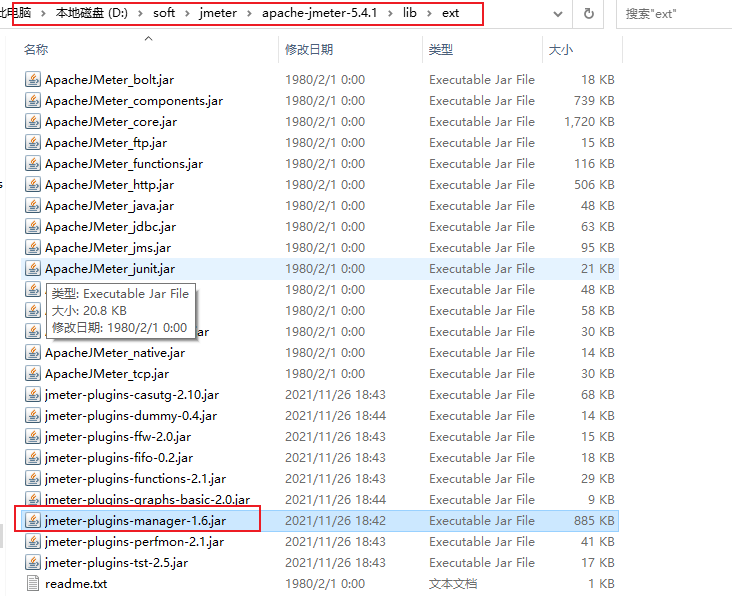Click the refresh button beside the address bar
The image size is (732, 596).
(589, 14)
